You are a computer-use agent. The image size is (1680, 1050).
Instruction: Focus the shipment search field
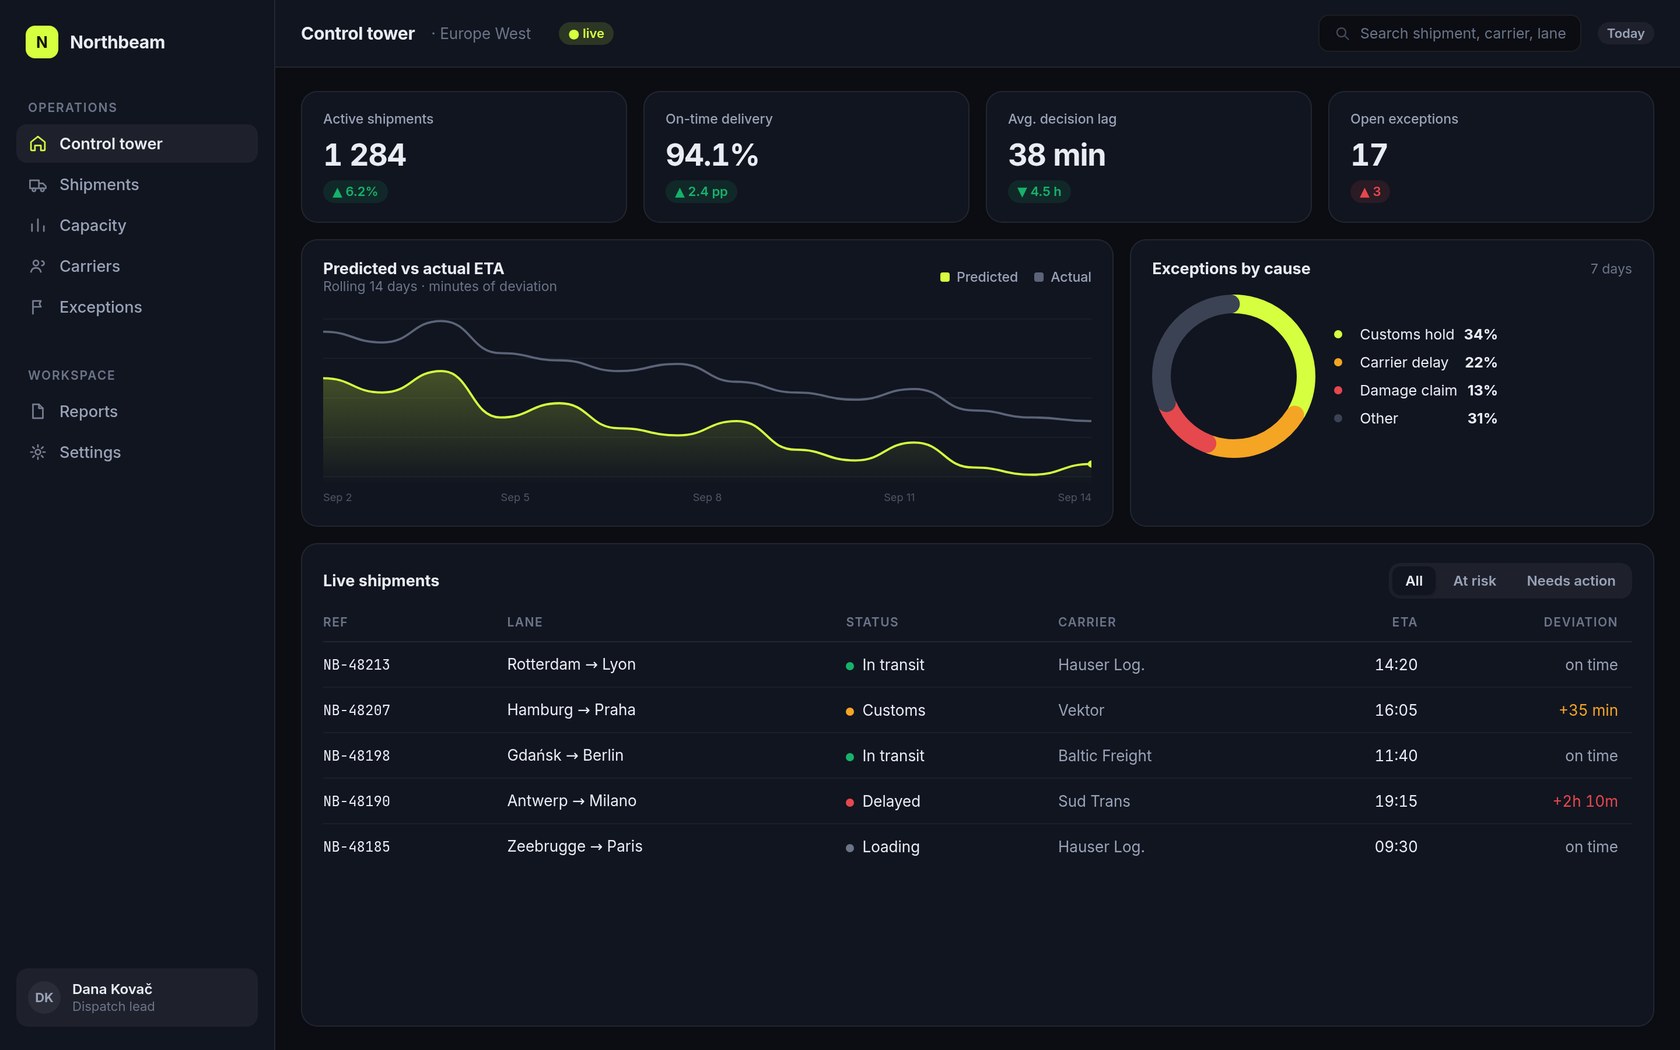pos(1449,34)
